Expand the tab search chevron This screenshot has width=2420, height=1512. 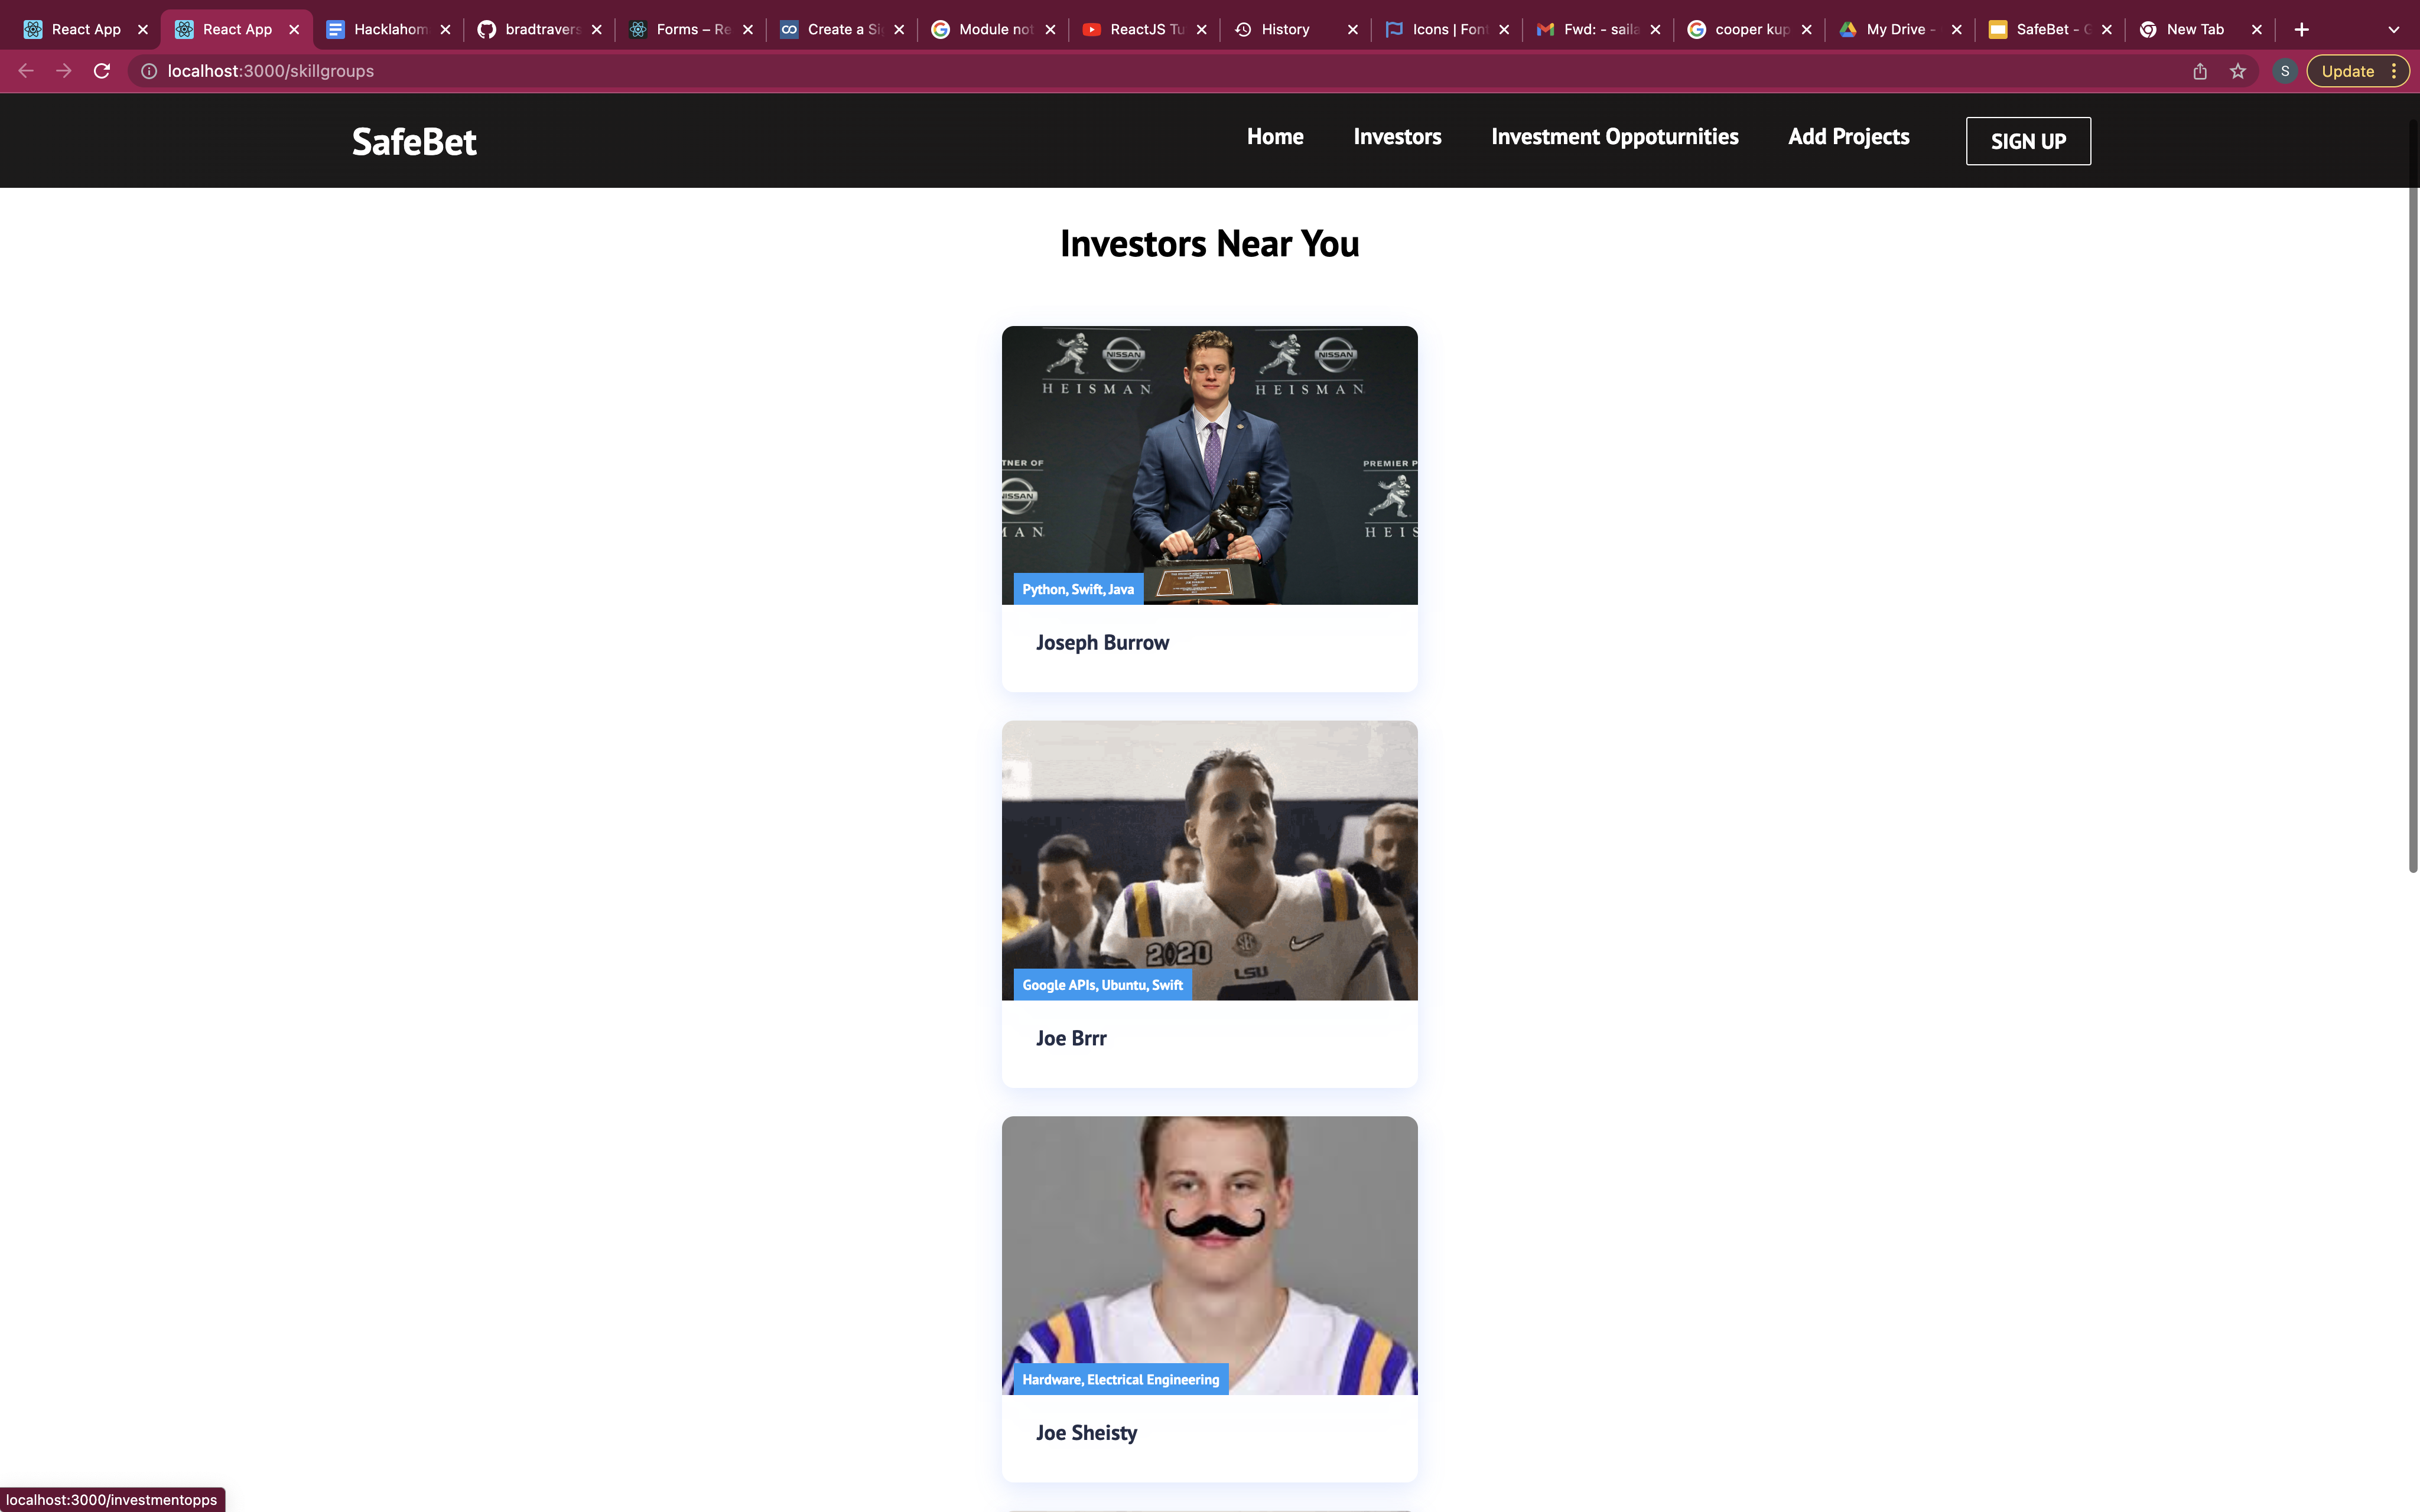coord(2394,29)
